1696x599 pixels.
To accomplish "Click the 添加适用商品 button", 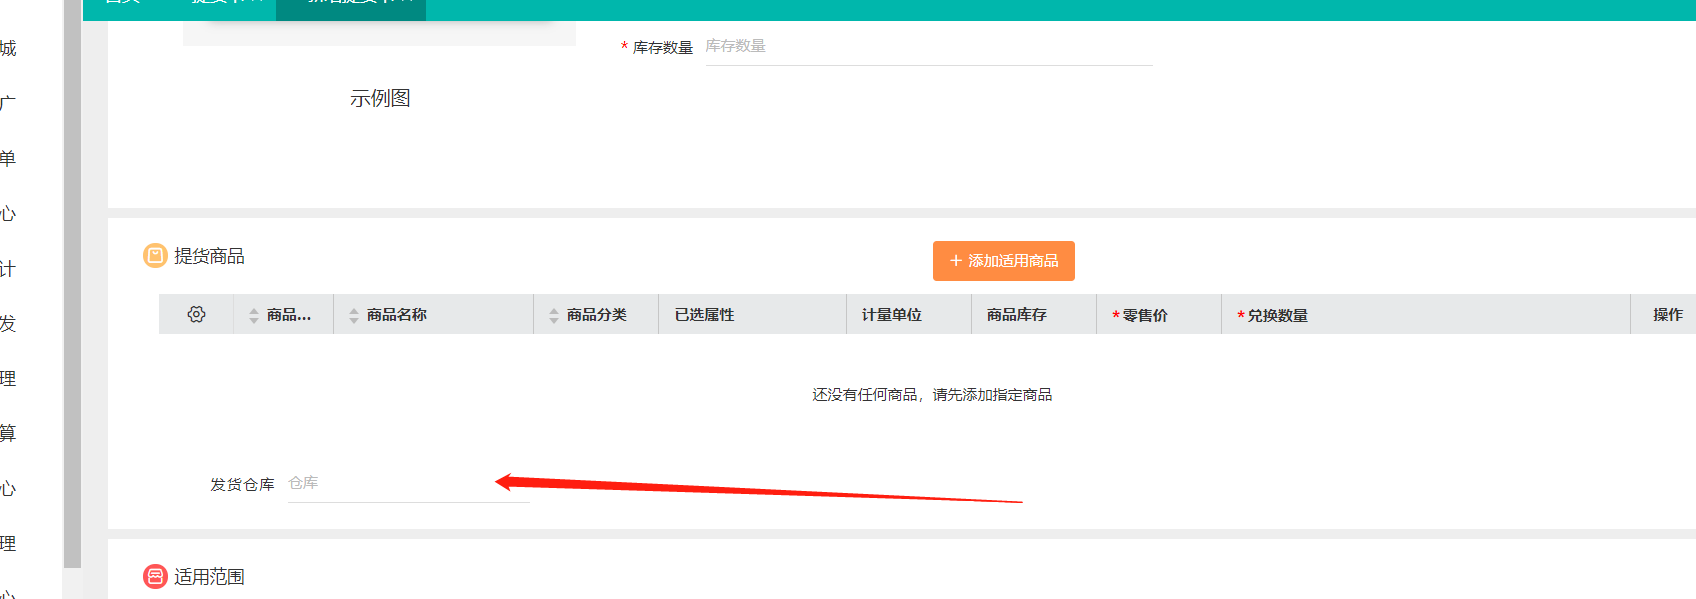I will coord(1003,261).
